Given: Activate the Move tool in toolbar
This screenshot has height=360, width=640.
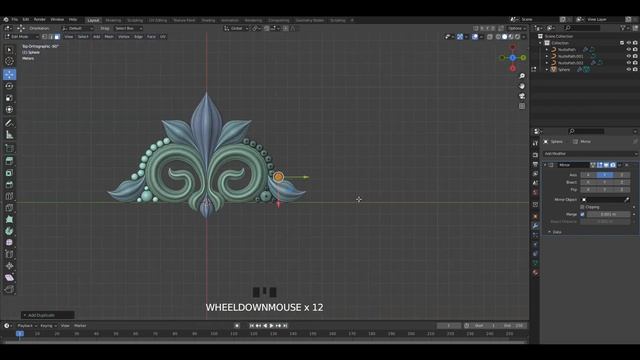Looking at the screenshot, I should coord(9,74).
